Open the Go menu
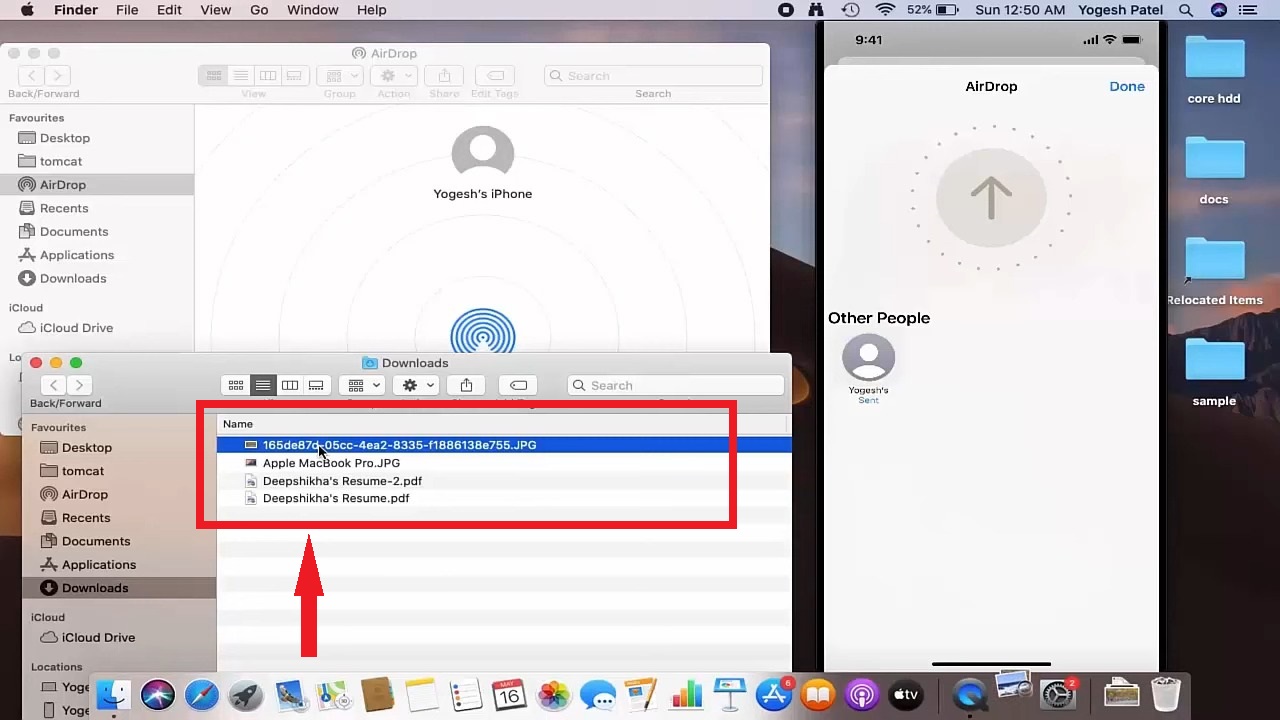Viewport: 1280px width, 720px height. (x=259, y=10)
